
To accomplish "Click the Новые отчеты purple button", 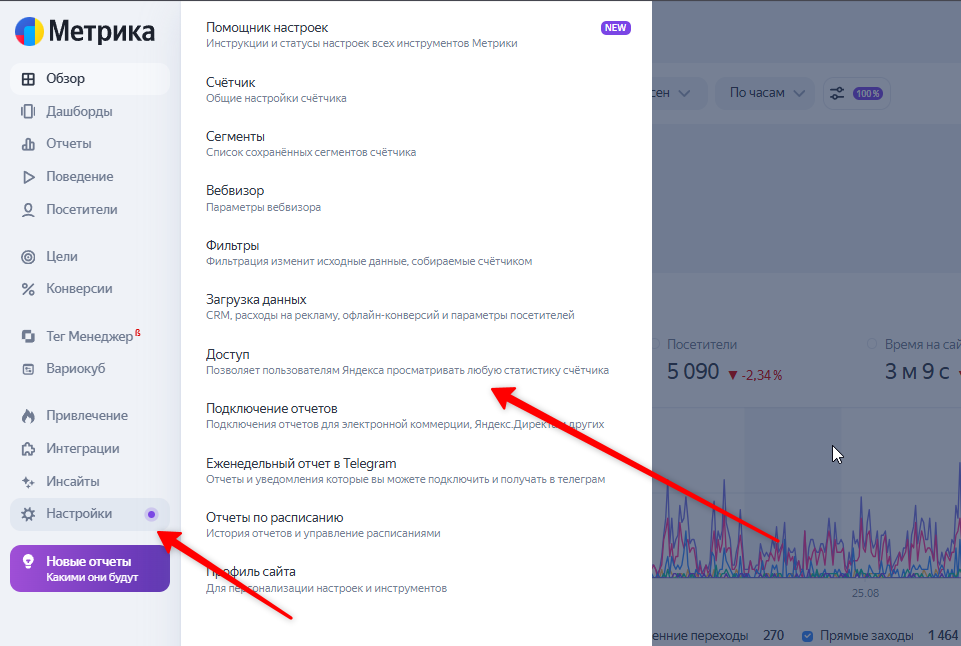I will [90, 569].
